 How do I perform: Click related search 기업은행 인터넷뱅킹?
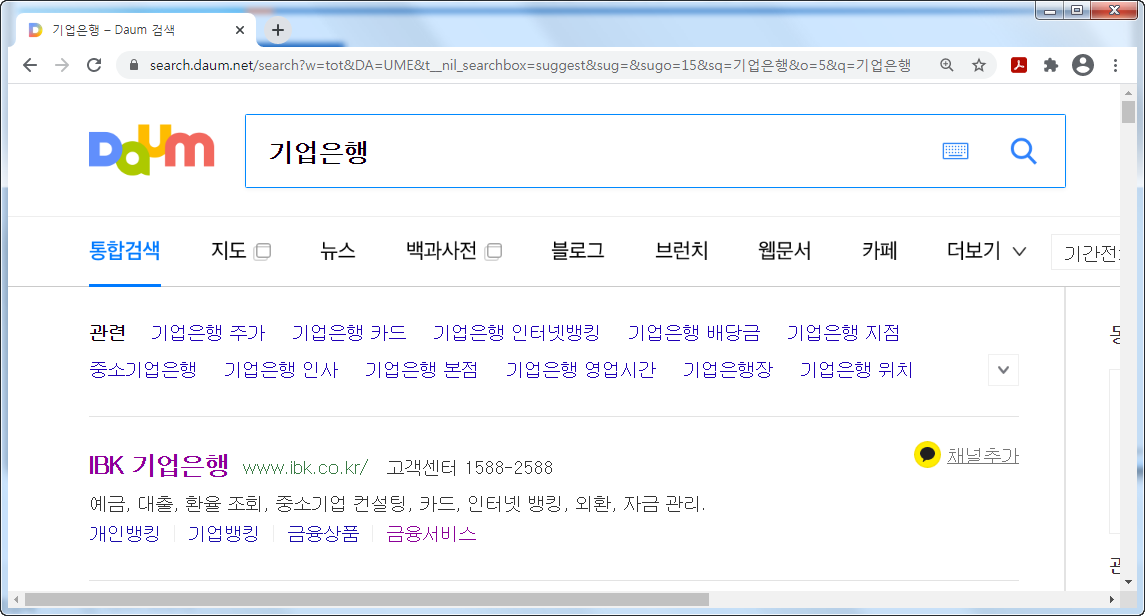click(x=516, y=333)
